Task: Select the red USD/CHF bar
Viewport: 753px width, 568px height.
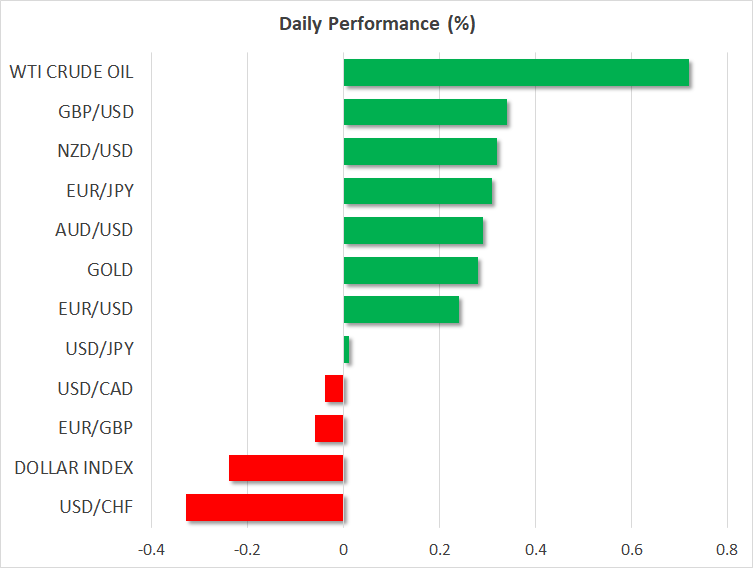Action: tap(265, 507)
